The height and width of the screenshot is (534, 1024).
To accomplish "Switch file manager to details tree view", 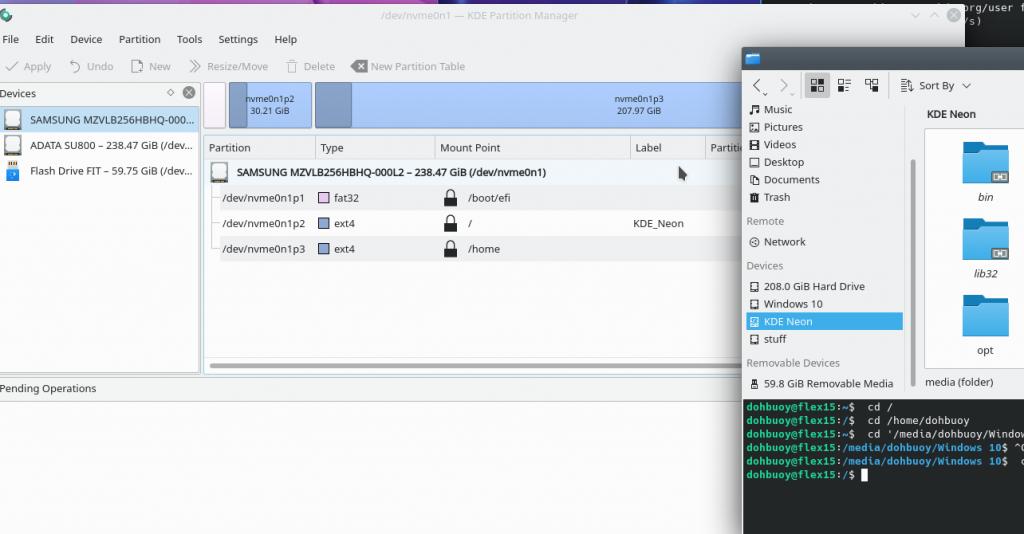I will pos(871,86).
